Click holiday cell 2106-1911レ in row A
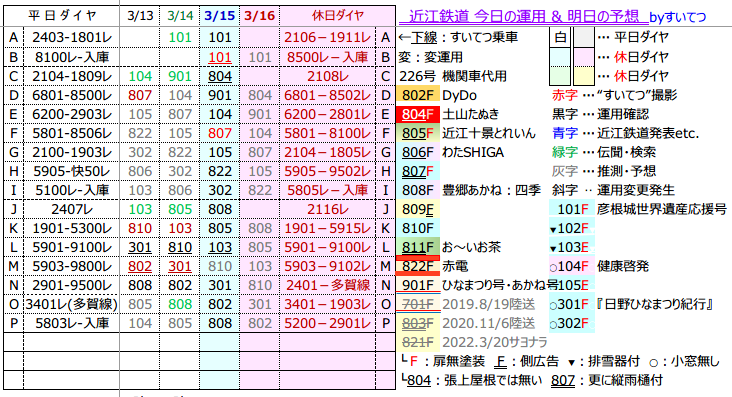The width and height of the screenshot is (732, 397). point(328,37)
